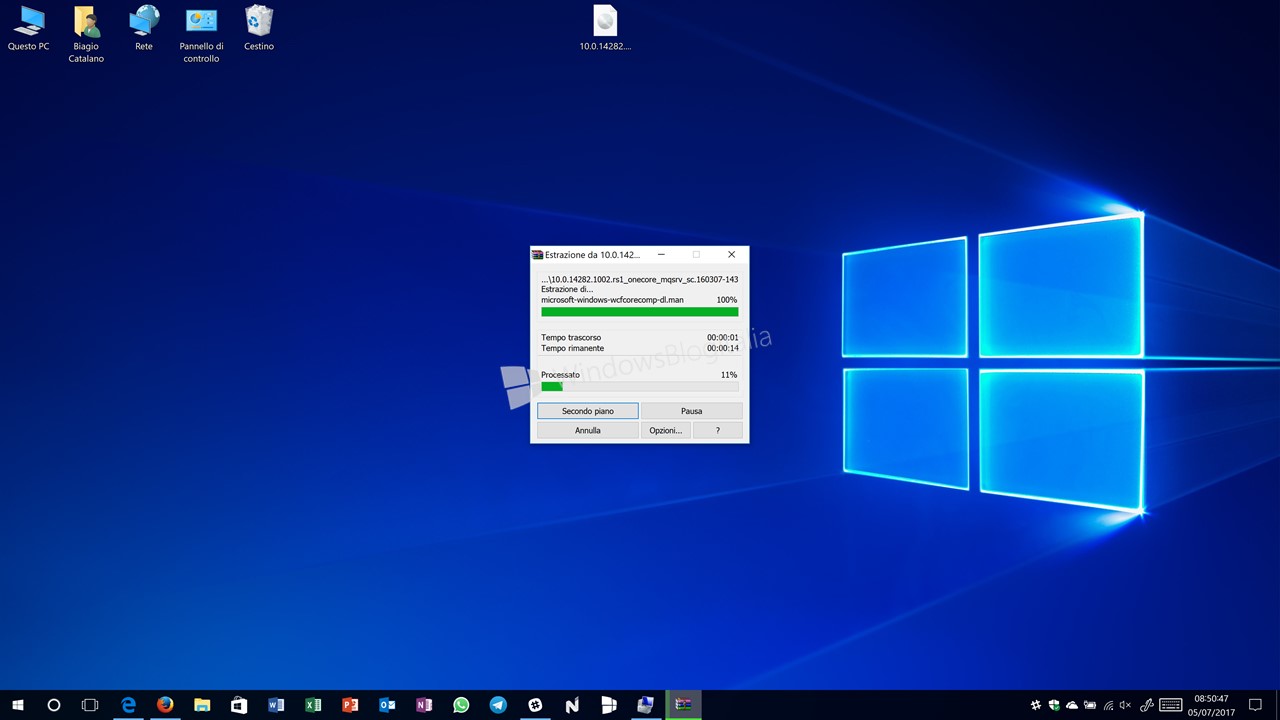Close the Estrazione dialog window
This screenshot has height=720, width=1280.
tap(731, 255)
